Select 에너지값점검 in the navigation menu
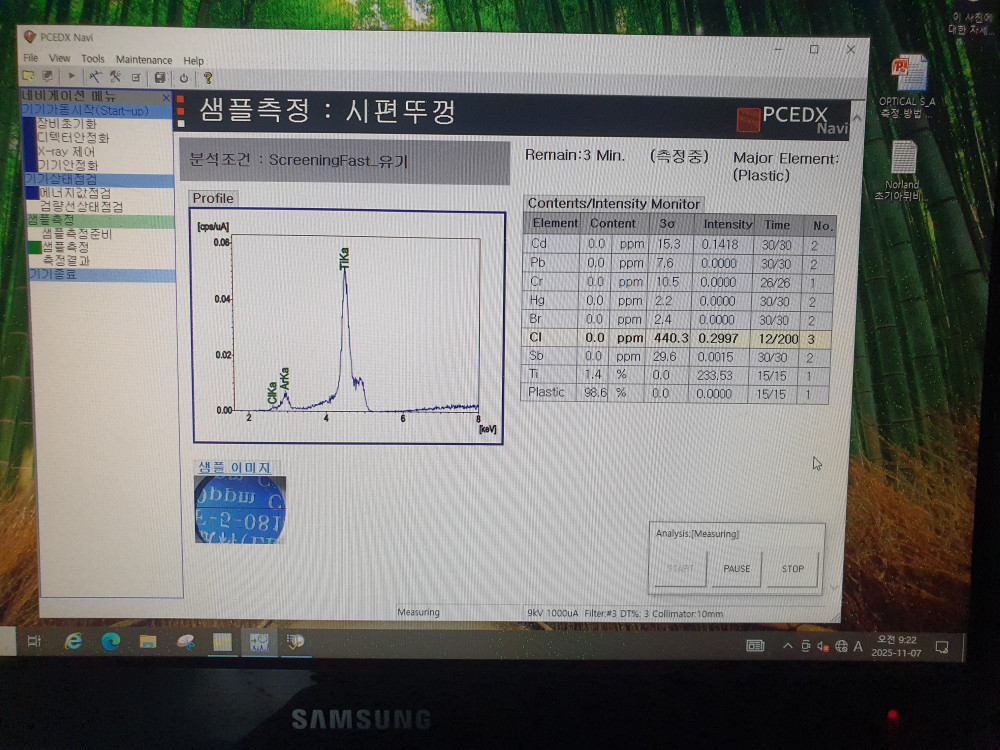1000x750 pixels. [x=75, y=193]
